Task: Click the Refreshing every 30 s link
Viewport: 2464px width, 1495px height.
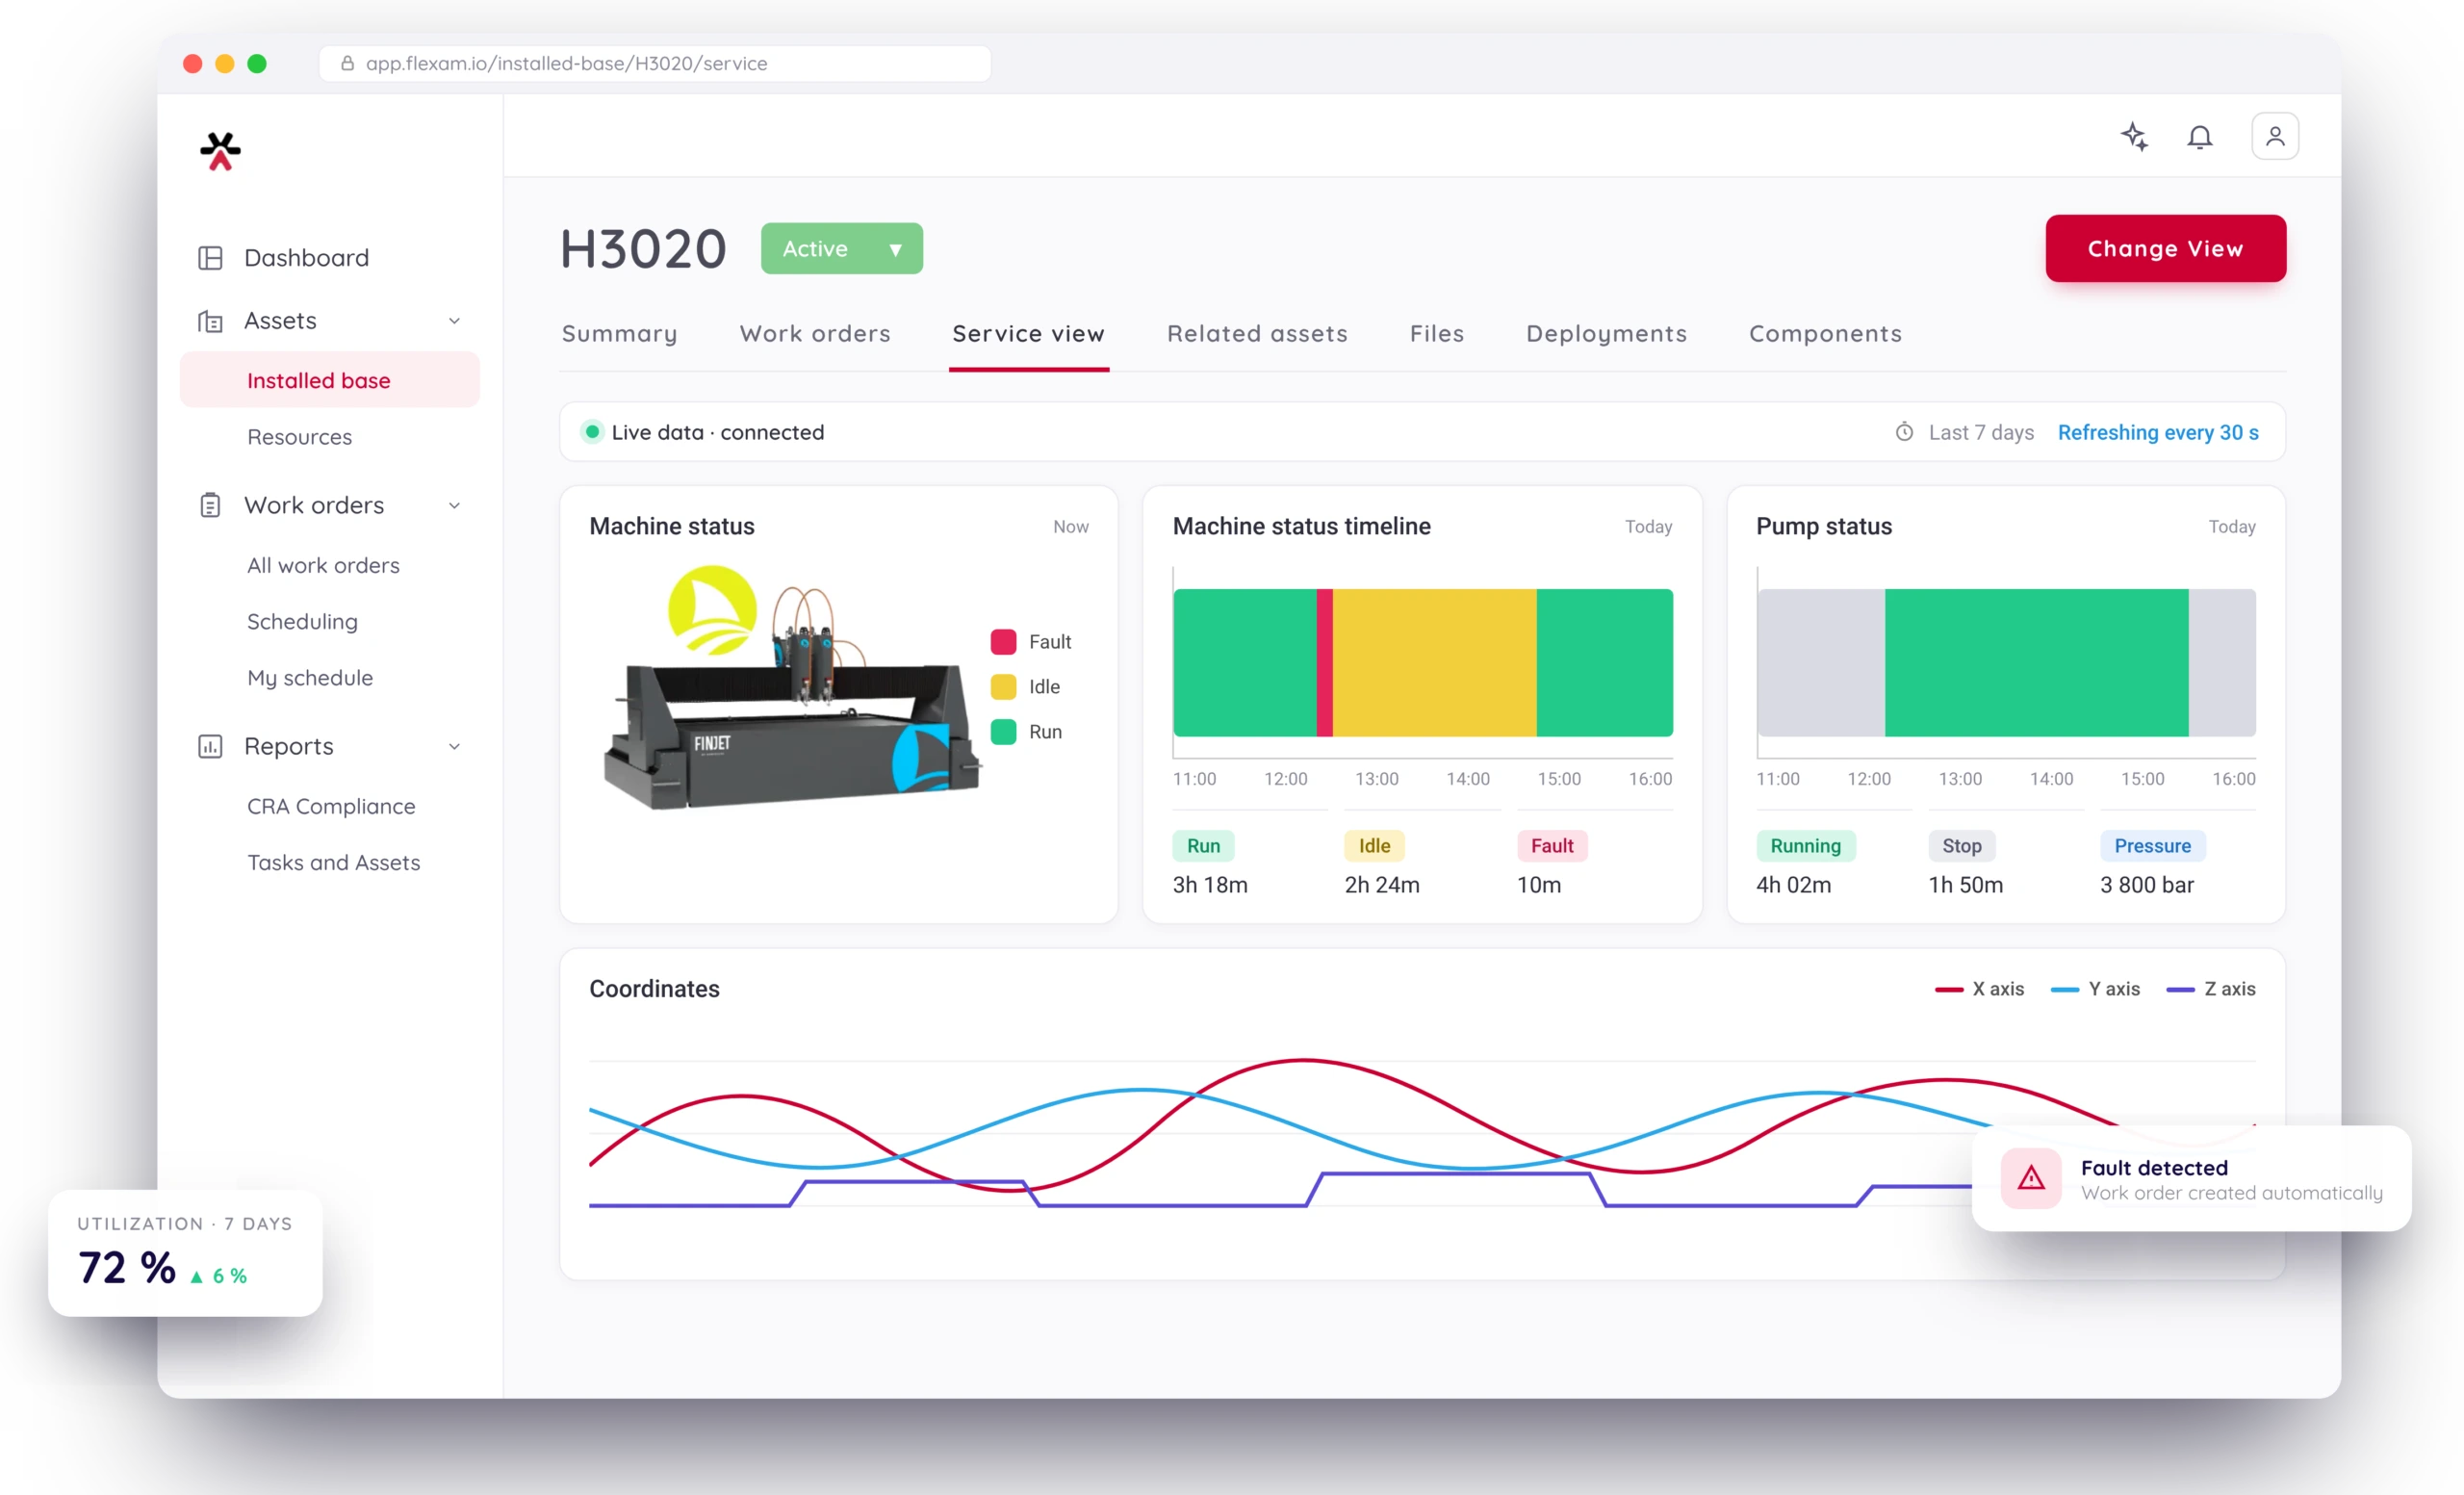Action: tap(2158, 432)
